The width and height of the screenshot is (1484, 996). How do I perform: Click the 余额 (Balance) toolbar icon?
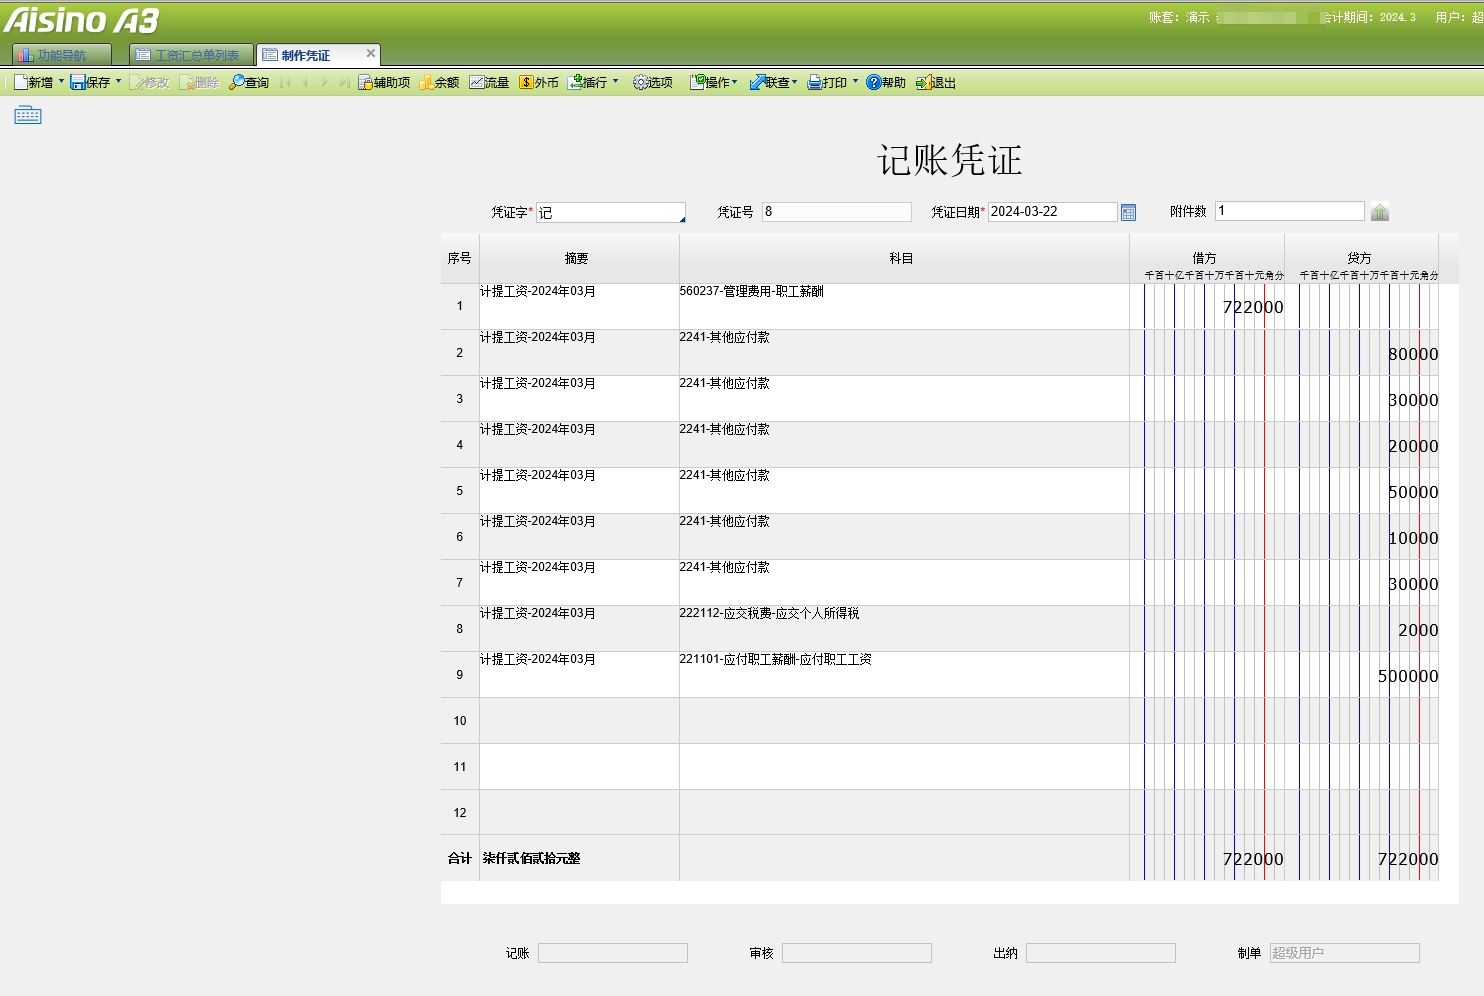point(440,82)
